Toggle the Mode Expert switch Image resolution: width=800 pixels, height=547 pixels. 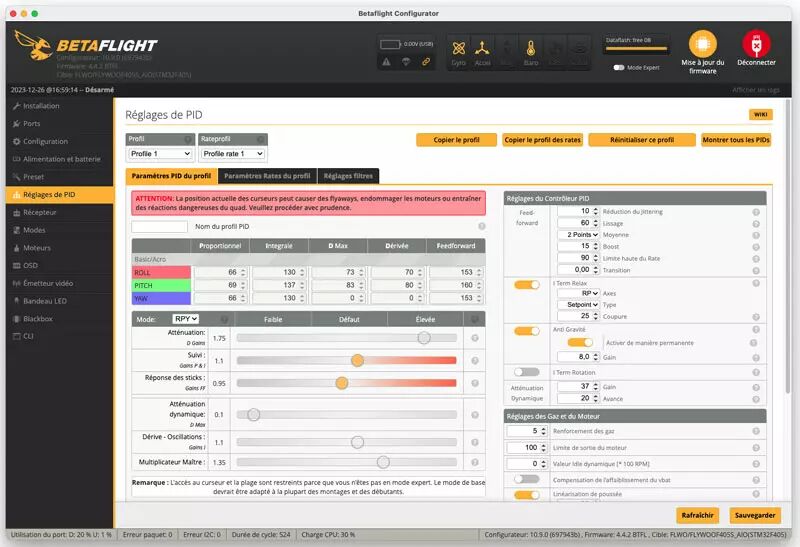(x=618, y=67)
